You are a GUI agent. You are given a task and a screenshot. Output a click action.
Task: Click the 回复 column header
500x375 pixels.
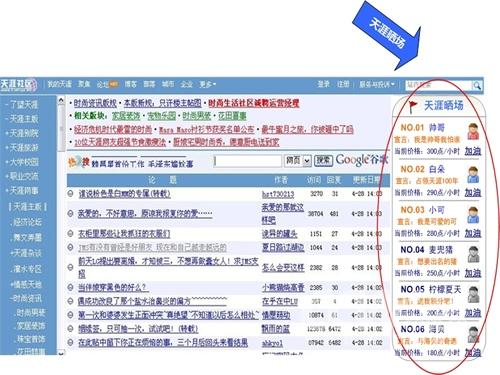pyautogui.click(x=334, y=180)
